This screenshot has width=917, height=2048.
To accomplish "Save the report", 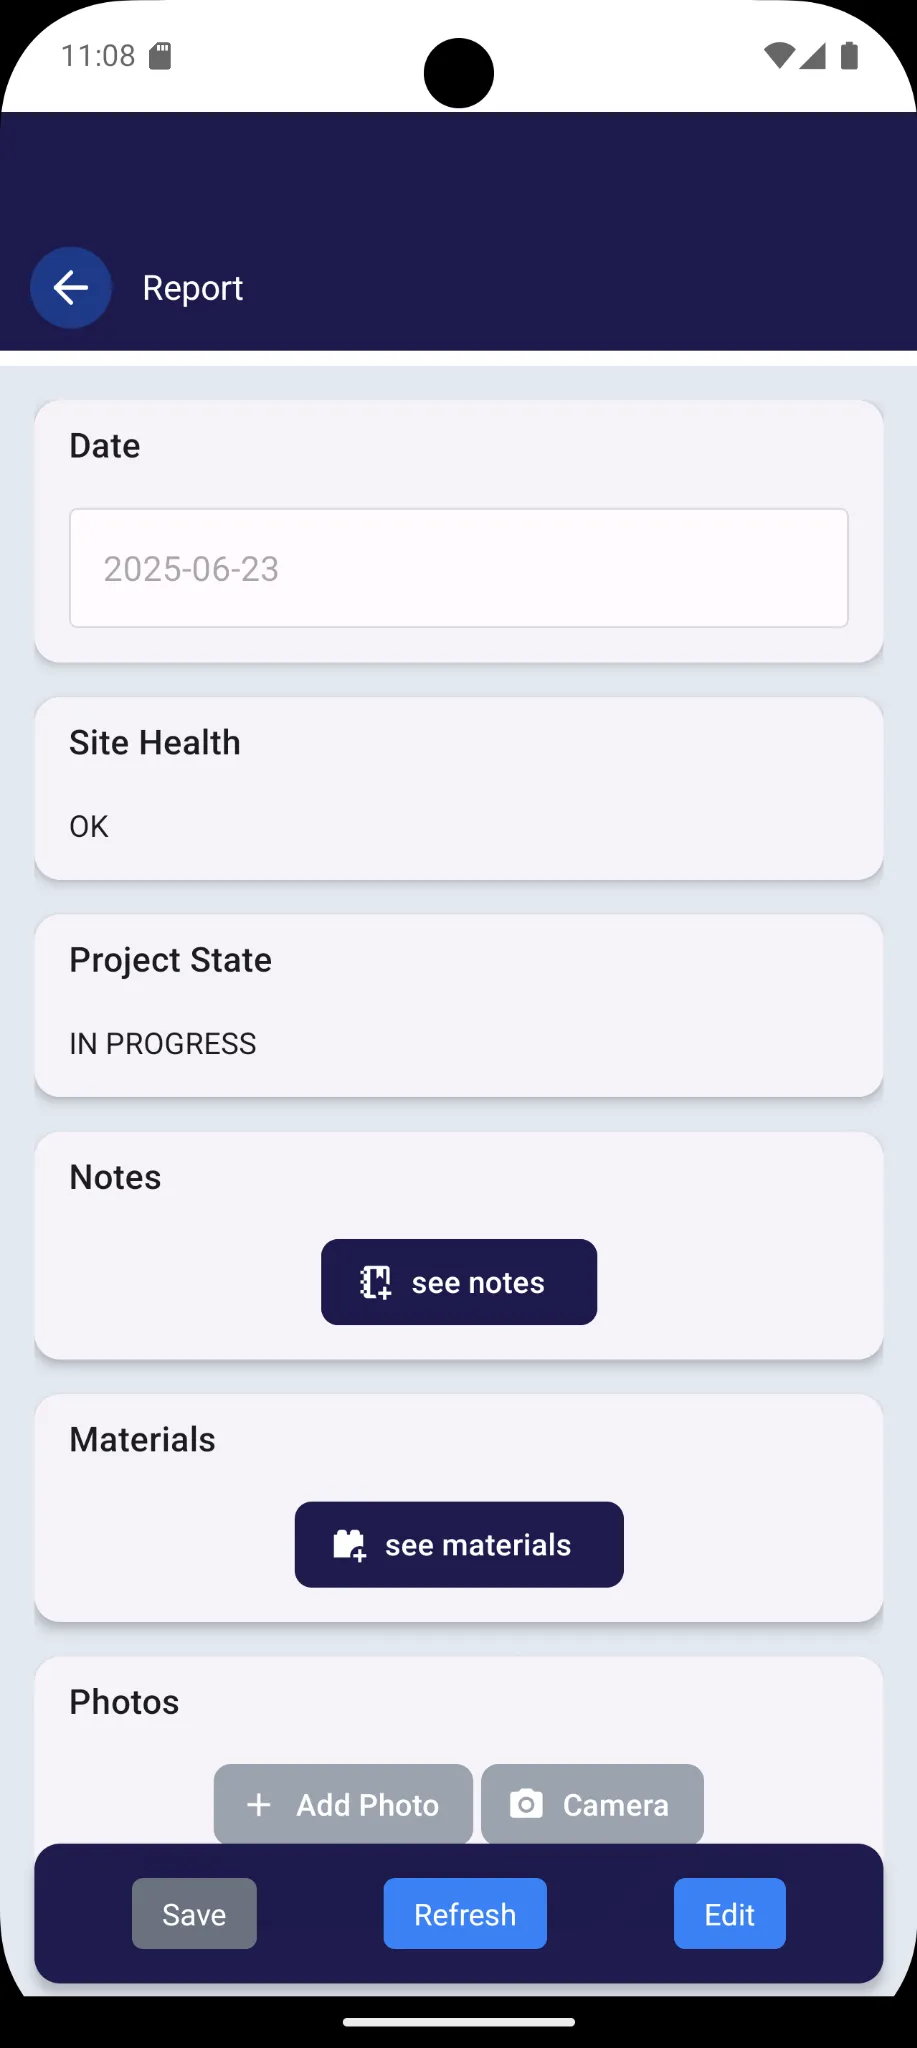I will [193, 1913].
